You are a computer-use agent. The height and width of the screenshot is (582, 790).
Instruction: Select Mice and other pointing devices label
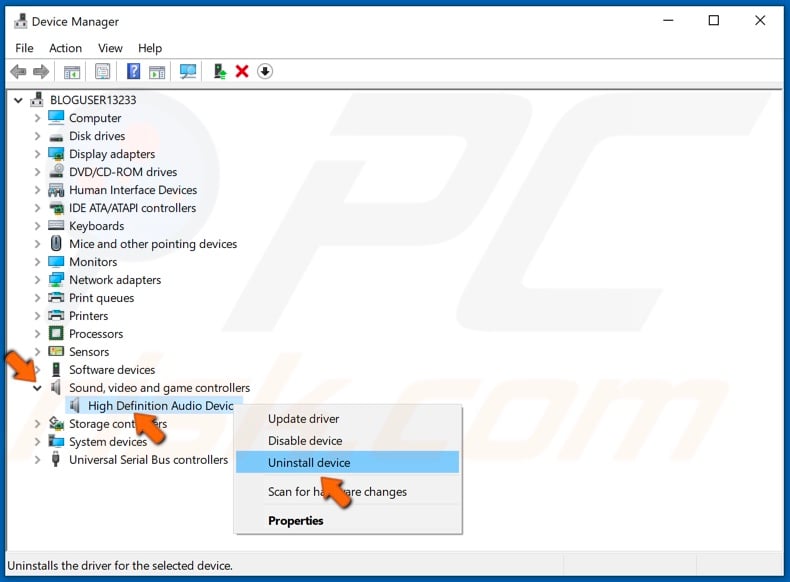coord(153,244)
